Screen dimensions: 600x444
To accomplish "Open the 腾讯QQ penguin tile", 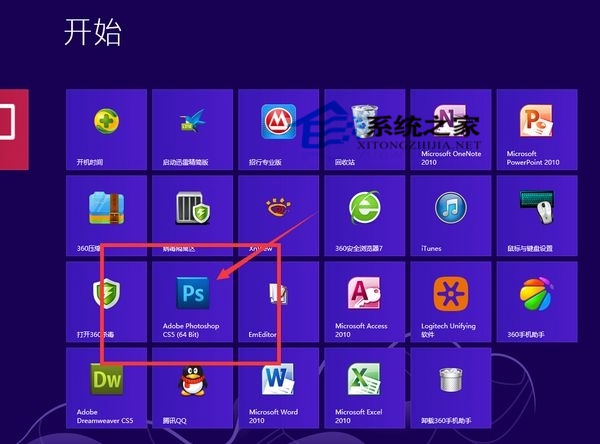I will pyautogui.click(x=192, y=386).
